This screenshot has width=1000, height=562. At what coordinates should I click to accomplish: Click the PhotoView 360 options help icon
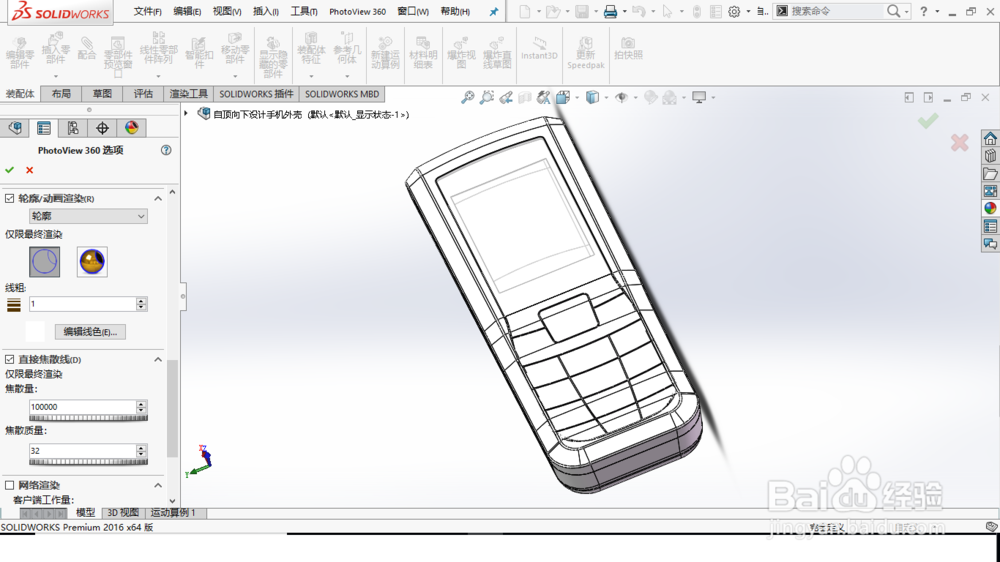point(166,150)
